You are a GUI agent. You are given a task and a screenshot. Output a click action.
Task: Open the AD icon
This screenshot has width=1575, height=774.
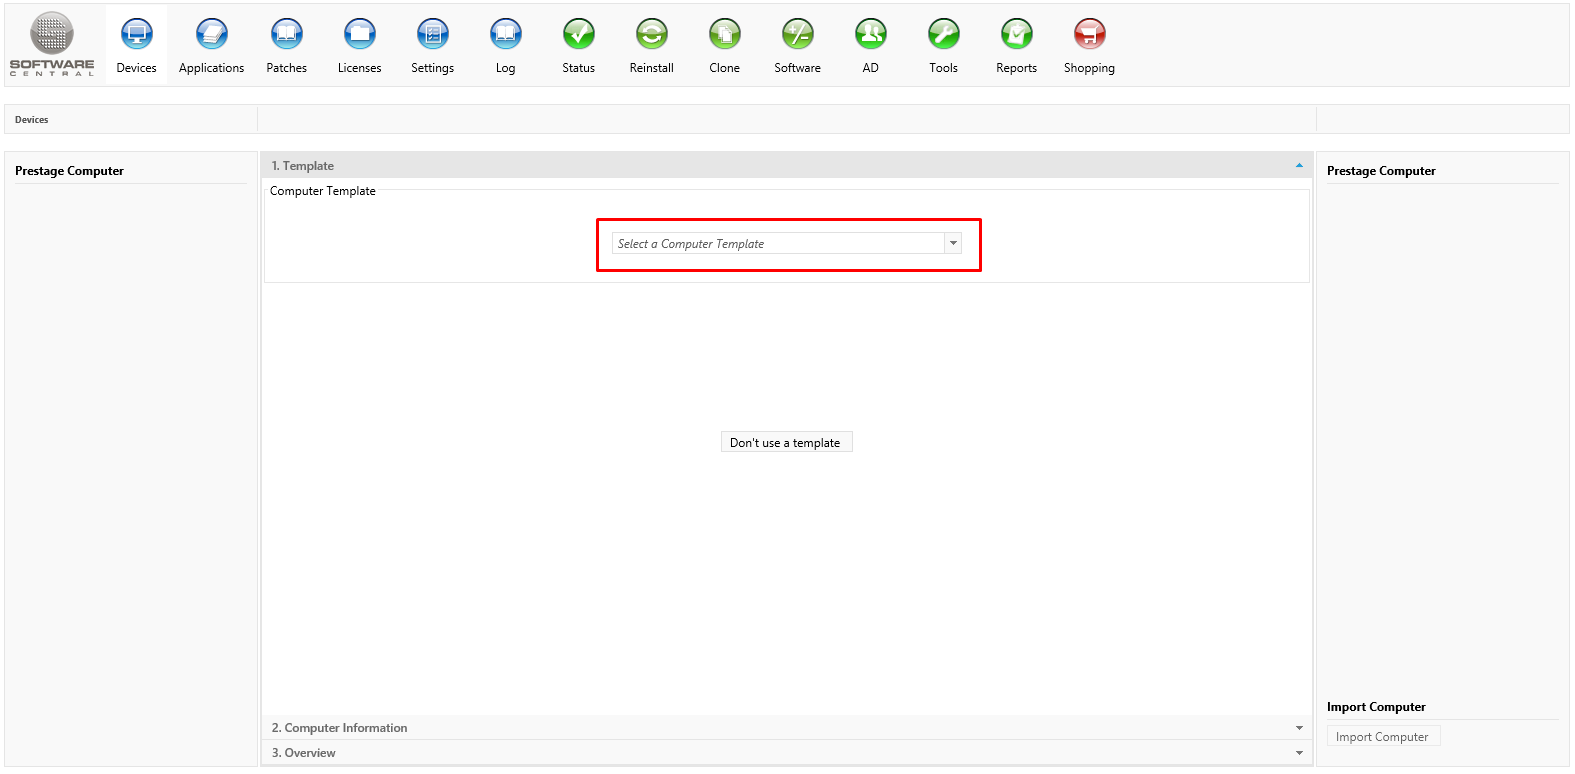(x=870, y=35)
